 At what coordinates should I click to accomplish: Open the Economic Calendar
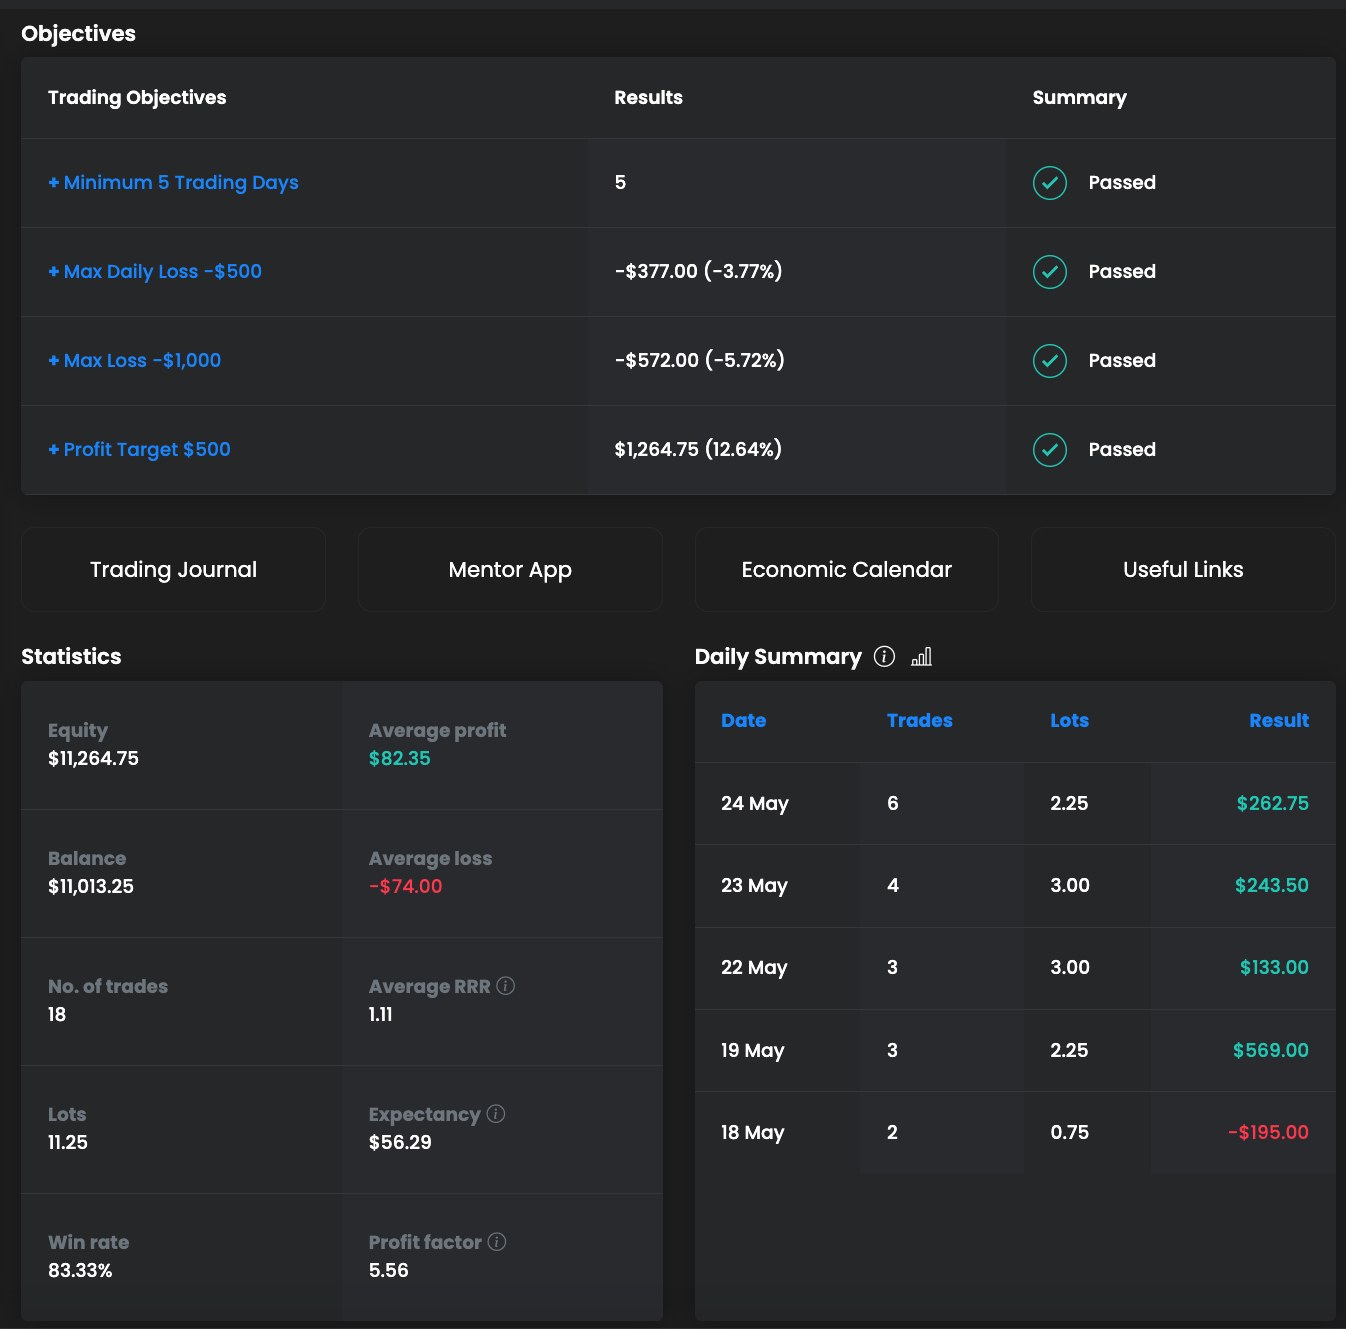(x=846, y=570)
